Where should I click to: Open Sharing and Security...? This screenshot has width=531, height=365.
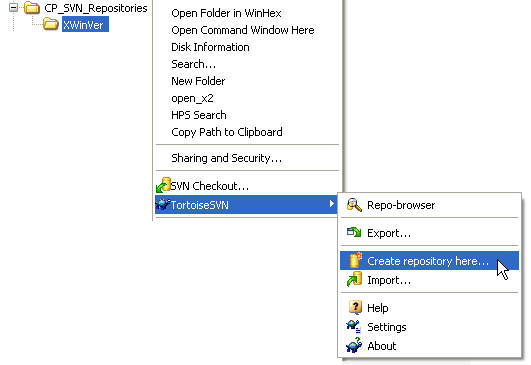click(x=227, y=158)
